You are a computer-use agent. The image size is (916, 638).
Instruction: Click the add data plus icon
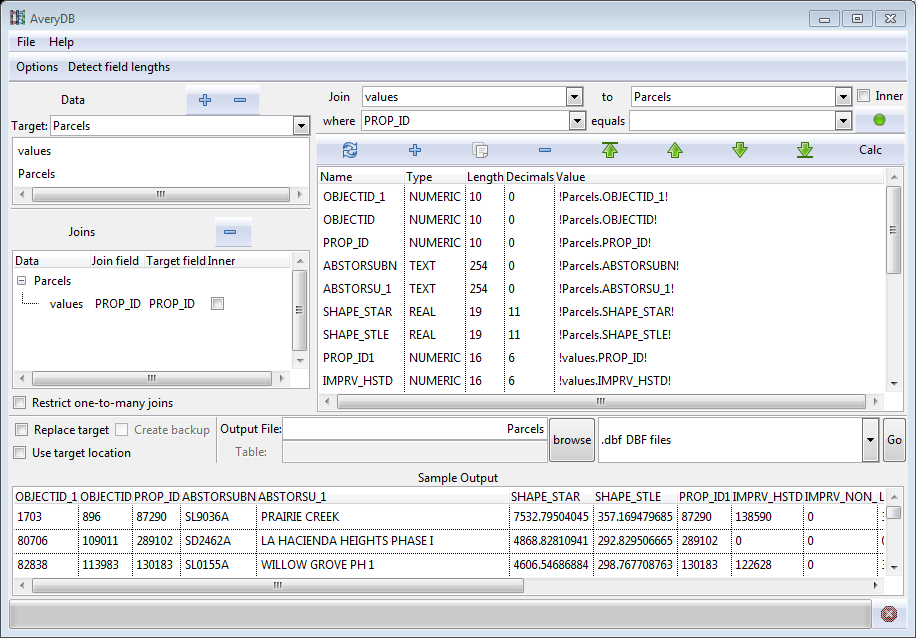(x=205, y=100)
